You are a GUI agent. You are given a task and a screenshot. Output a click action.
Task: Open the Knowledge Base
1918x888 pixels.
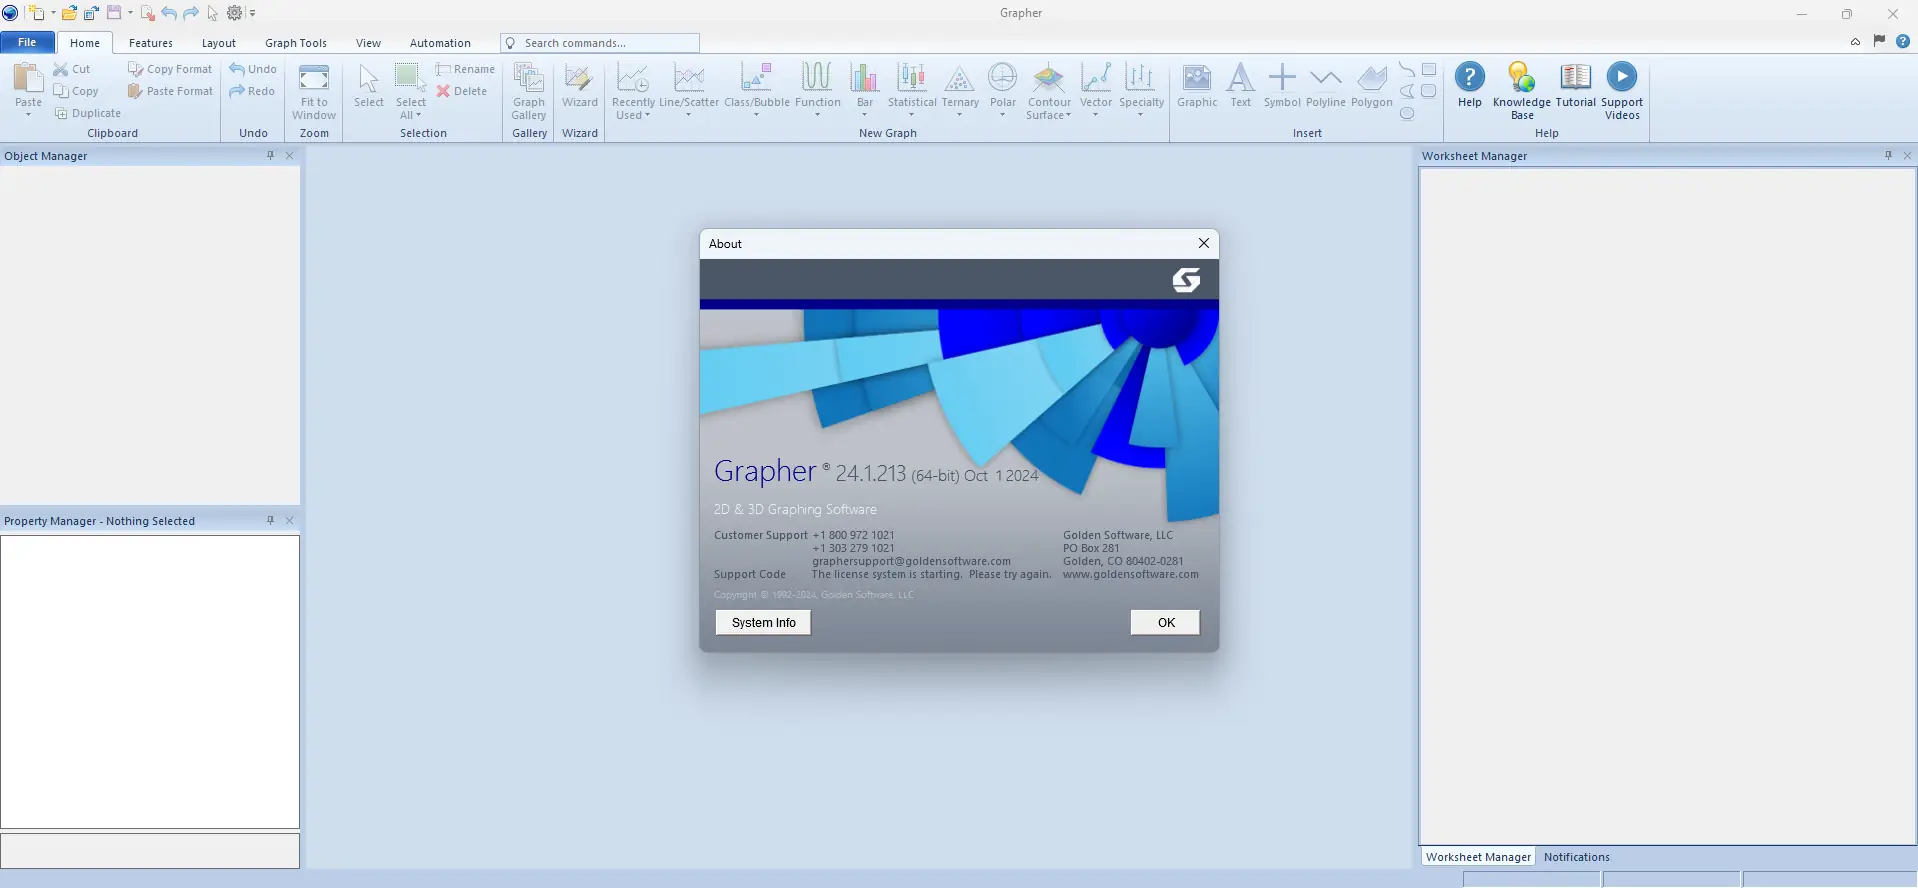(x=1522, y=91)
